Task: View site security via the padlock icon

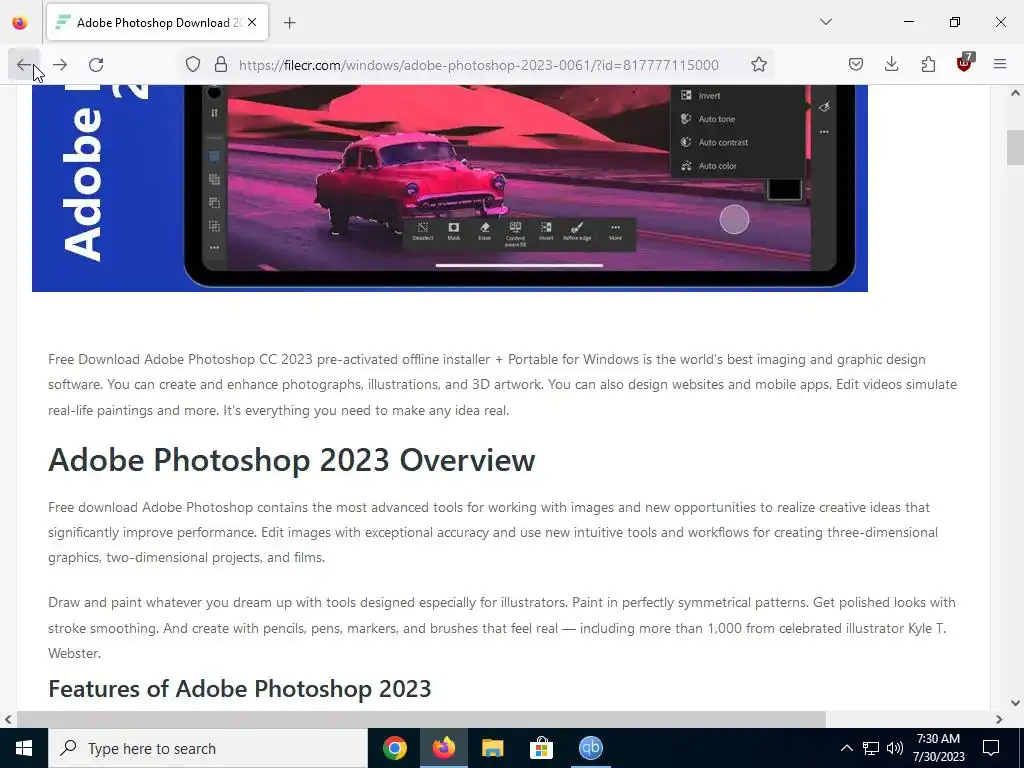Action: click(221, 65)
